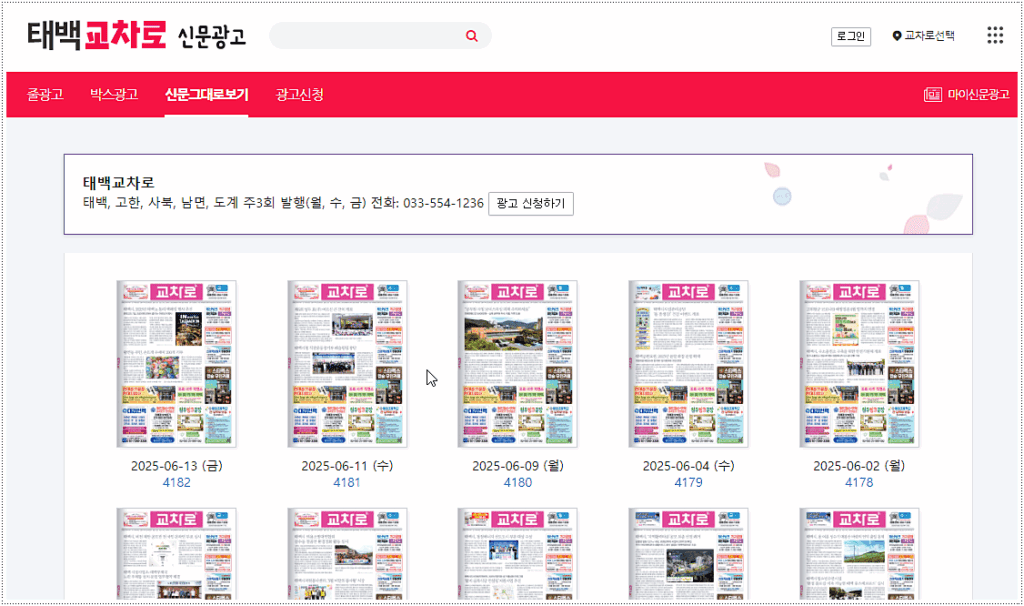Open the 2025-06-11 (수) newspaper thumbnail
The height and width of the screenshot is (606, 1024).
[x=347, y=364]
